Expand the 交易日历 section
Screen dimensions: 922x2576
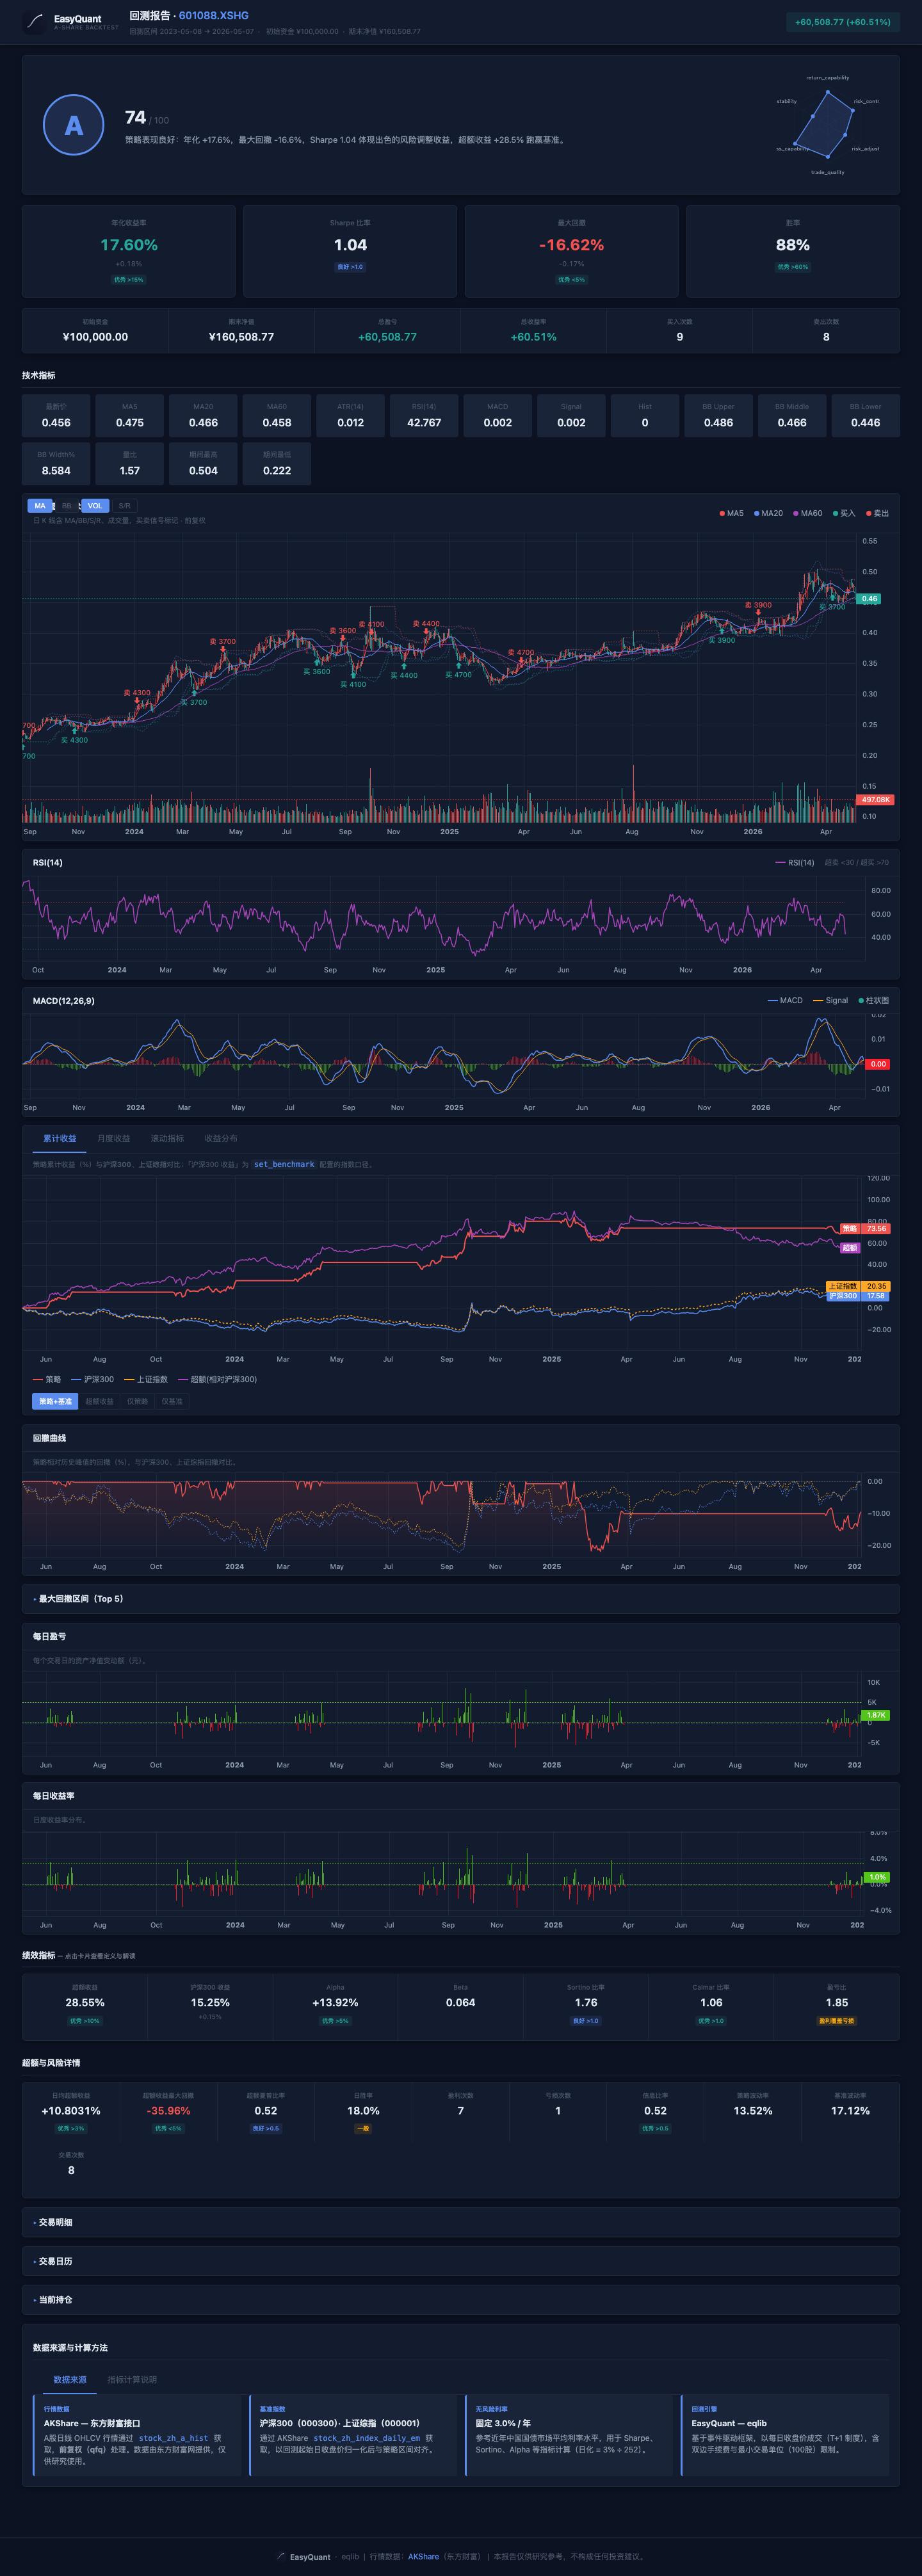click(x=461, y=2261)
